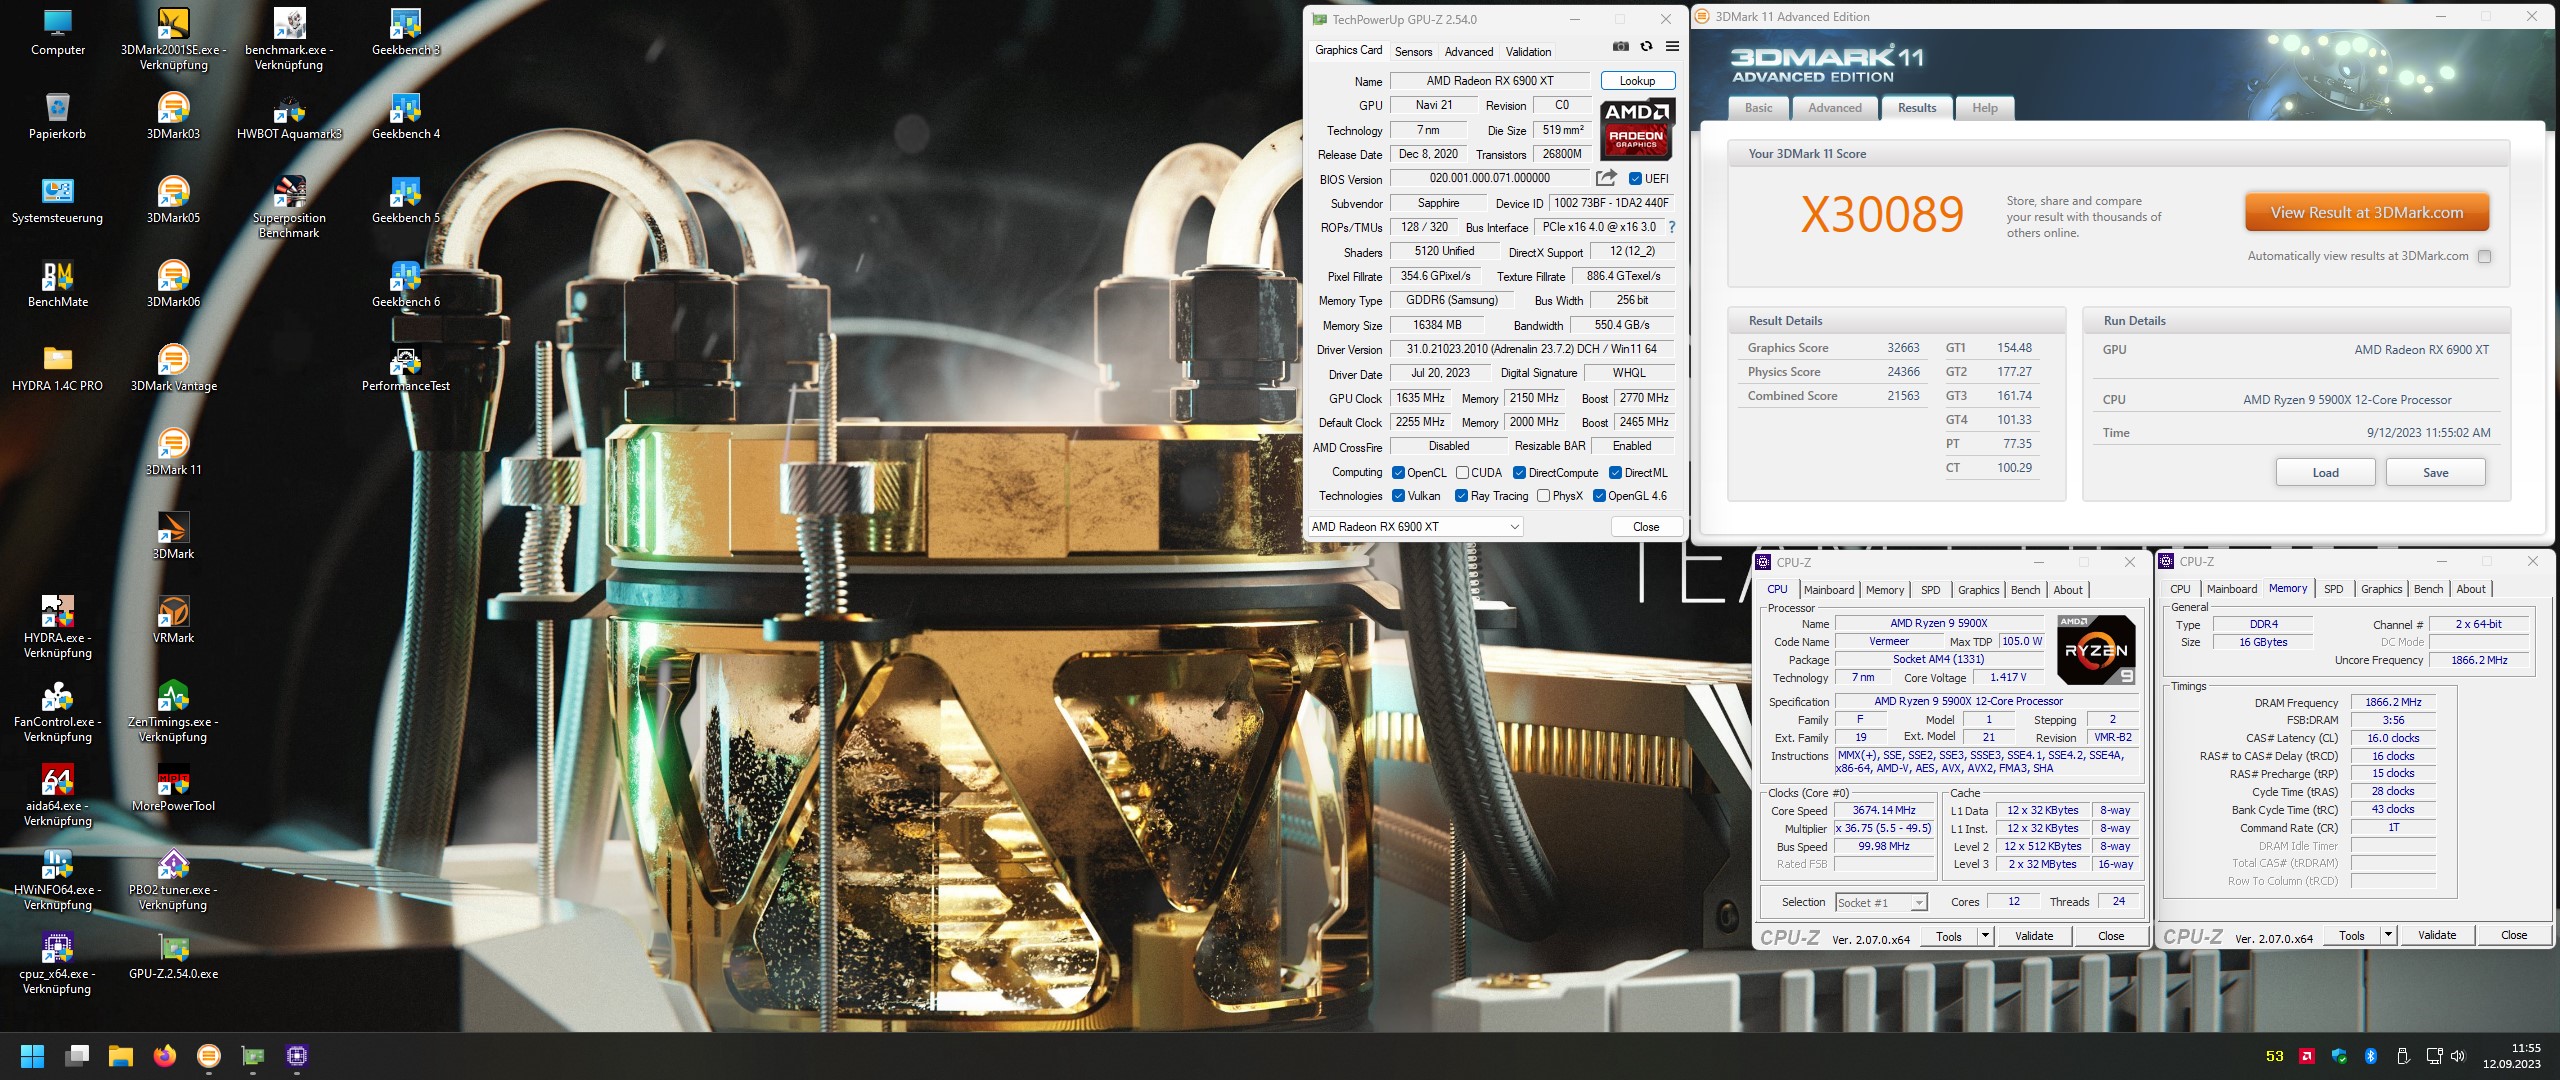2560x1080 pixels.
Task: Toggle the Ray Tracing checkbox
Action: click(1461, 496)
